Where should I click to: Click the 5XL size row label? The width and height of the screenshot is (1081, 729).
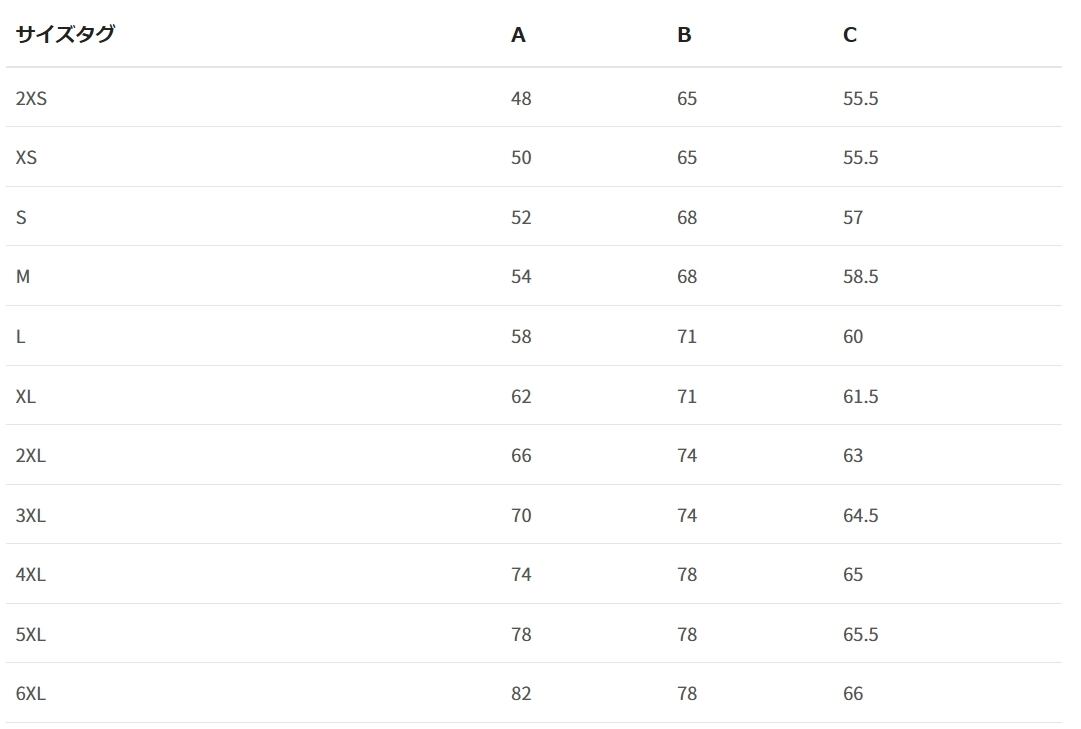click(x=31, y=635)
